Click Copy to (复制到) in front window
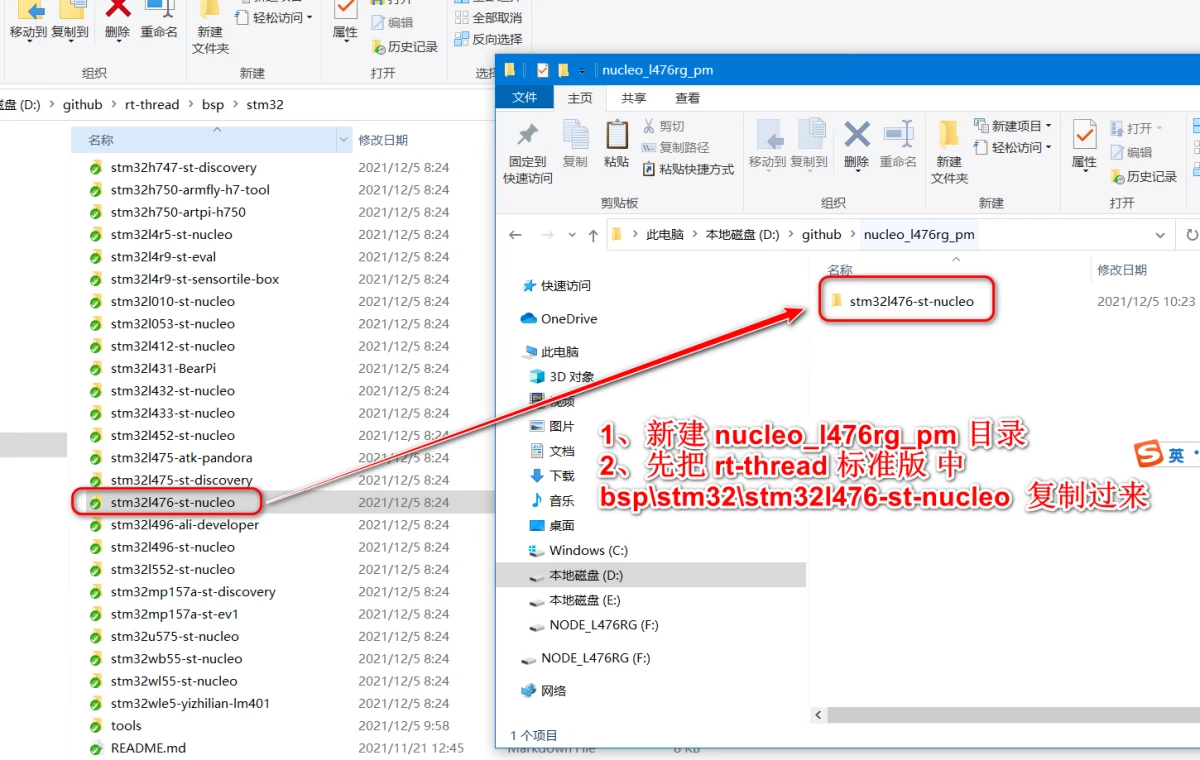Screen dimensions: 1200x760 point(808,144)
